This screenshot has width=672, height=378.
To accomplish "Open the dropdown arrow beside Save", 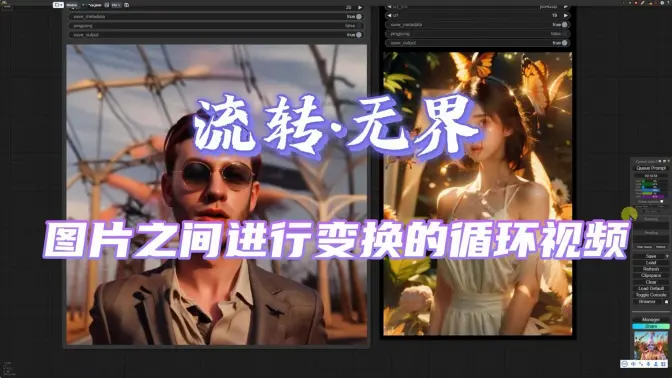I will (667, 256).
